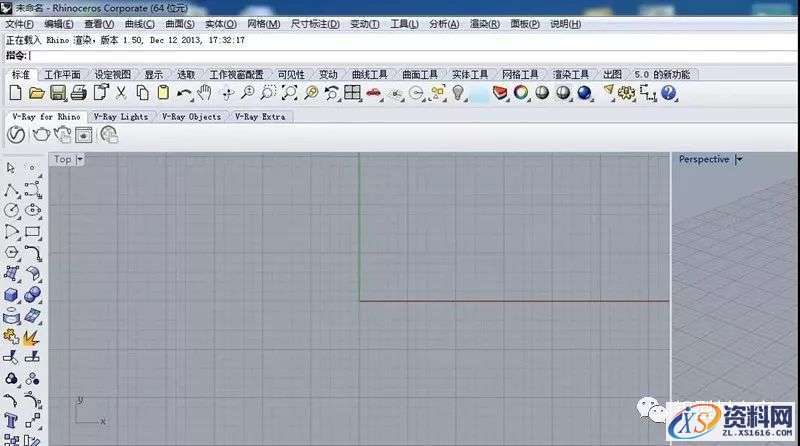
Task: Click the pointer selection arrow tool
Action: (x=13, y=168)
